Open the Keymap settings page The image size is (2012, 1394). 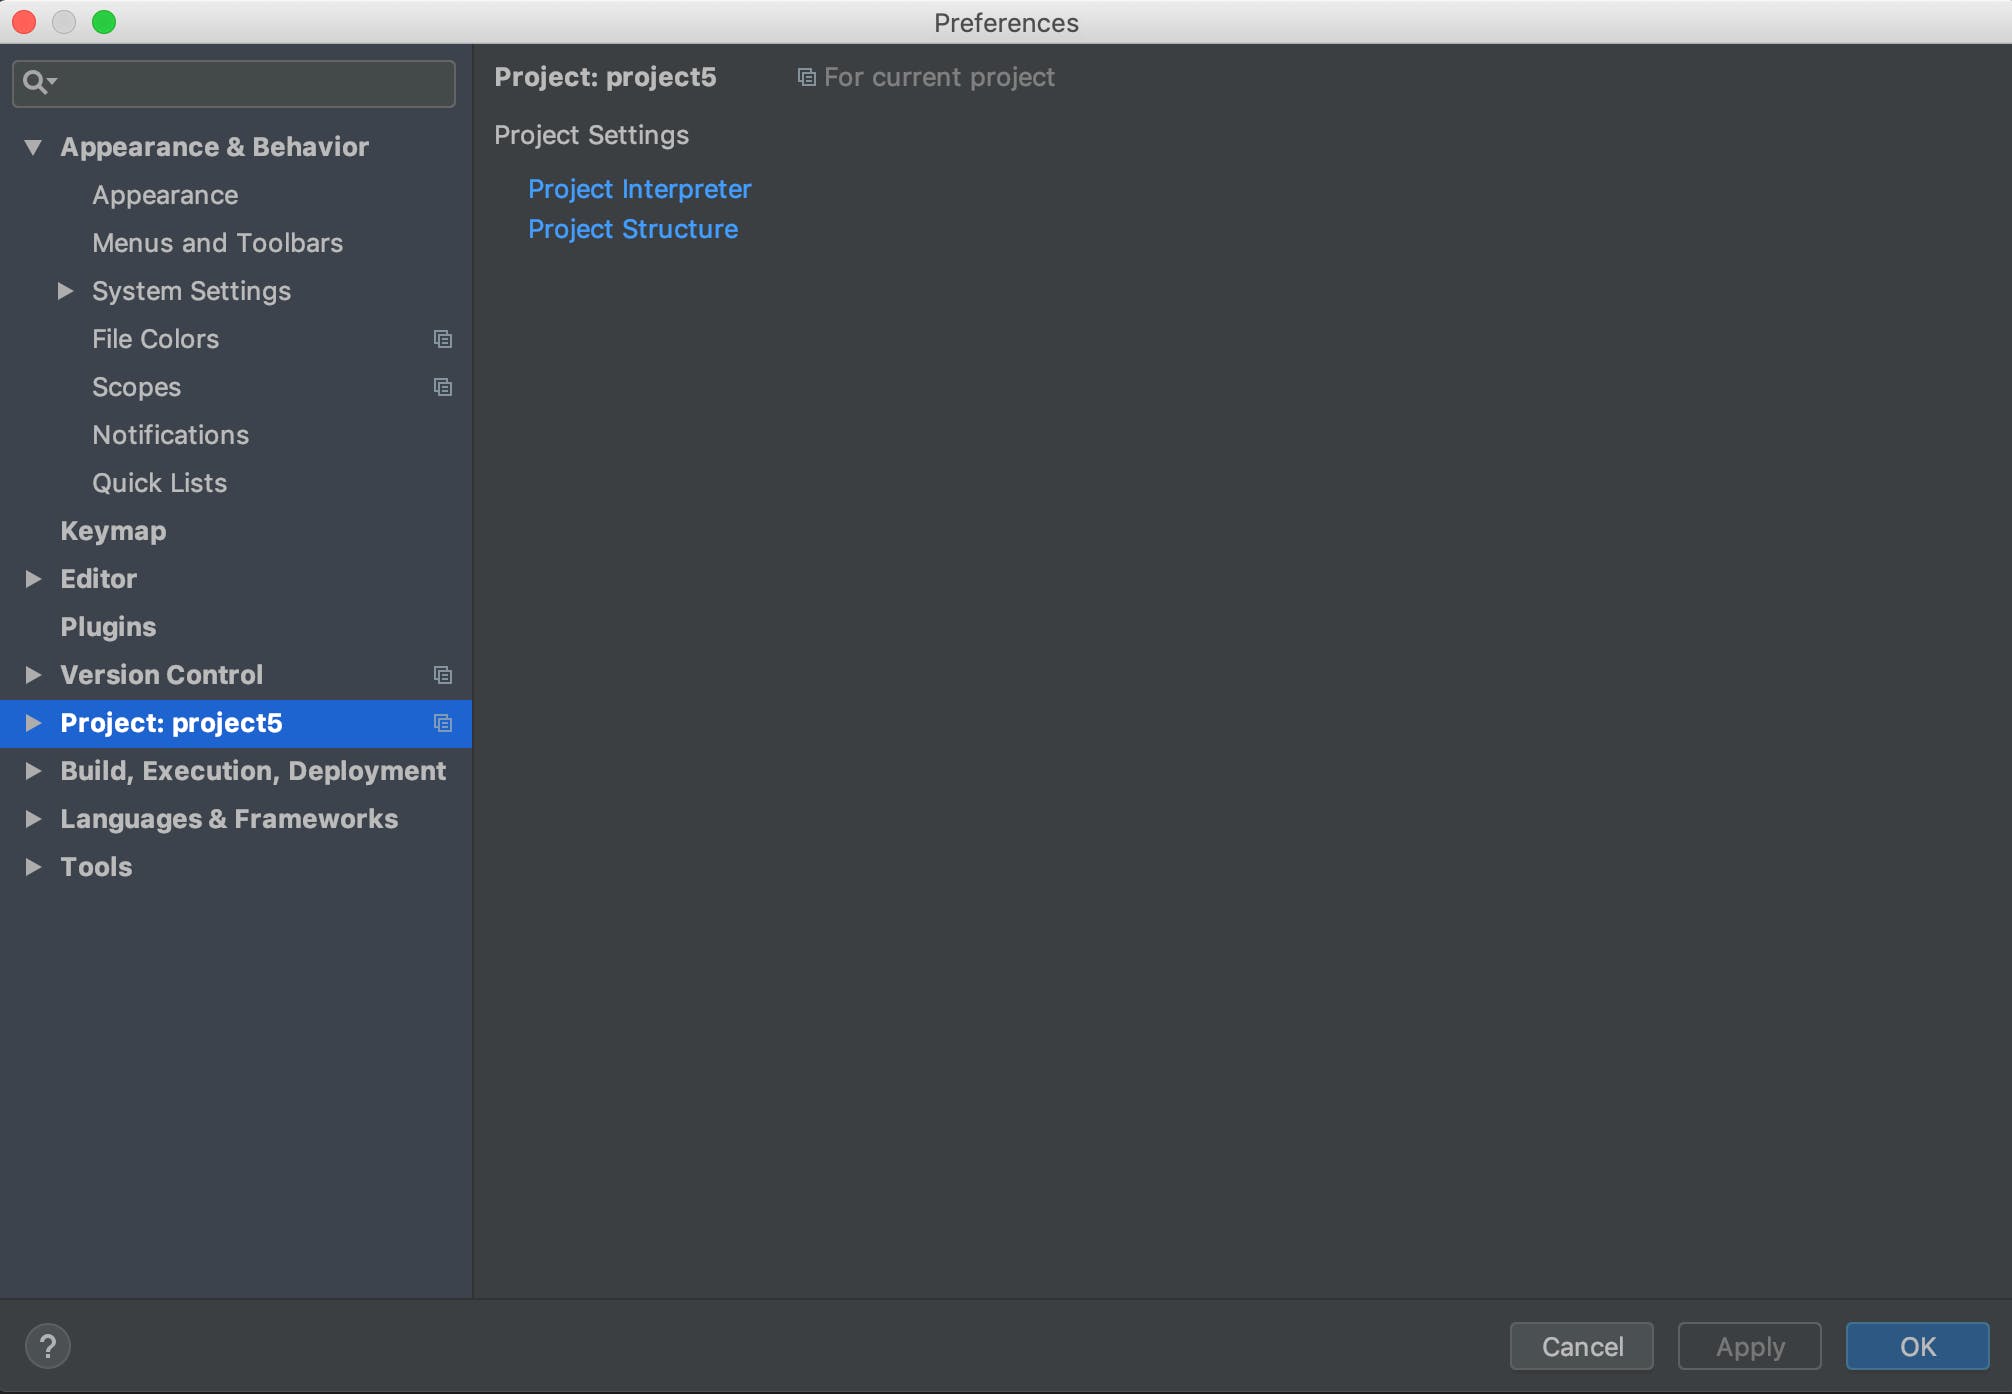[113, 531]
